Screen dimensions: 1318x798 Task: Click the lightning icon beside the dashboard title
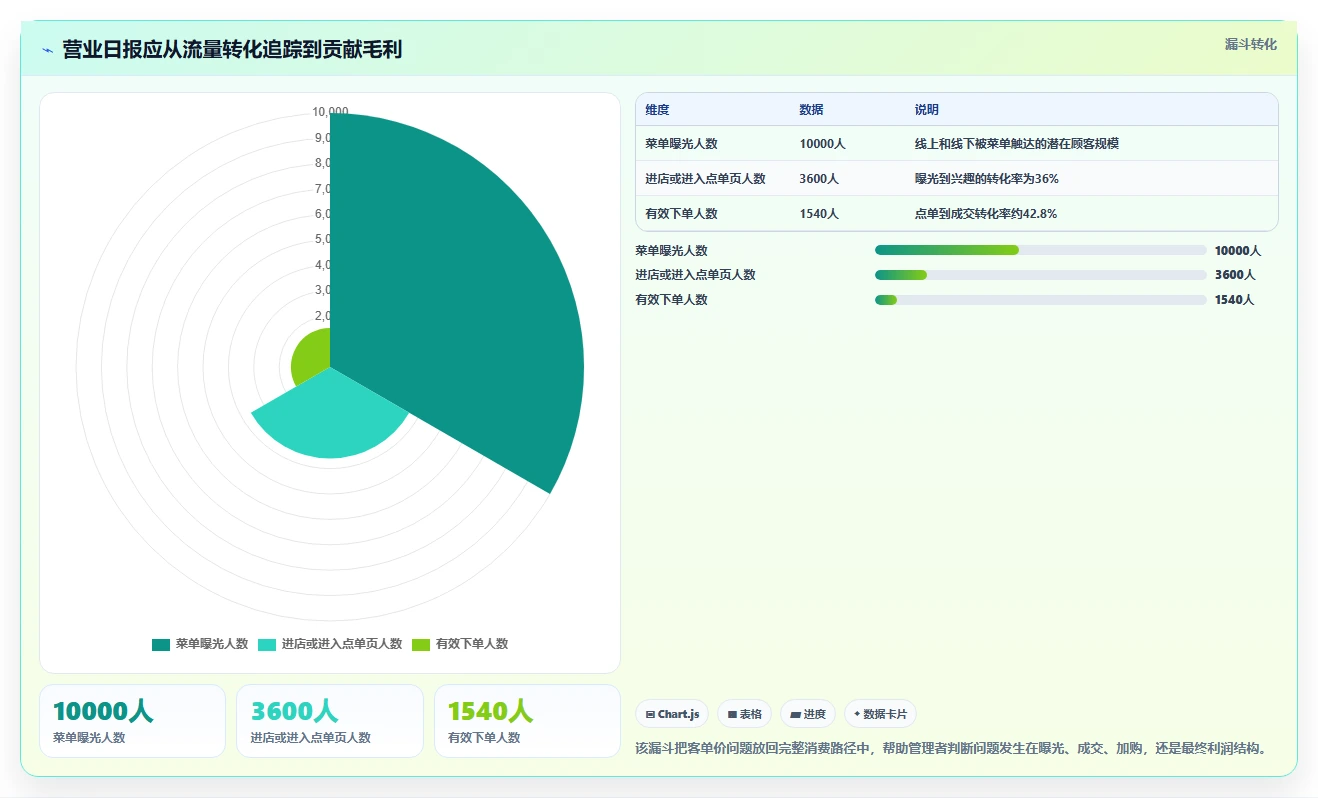pyautogui.click(x=47, y=49)
